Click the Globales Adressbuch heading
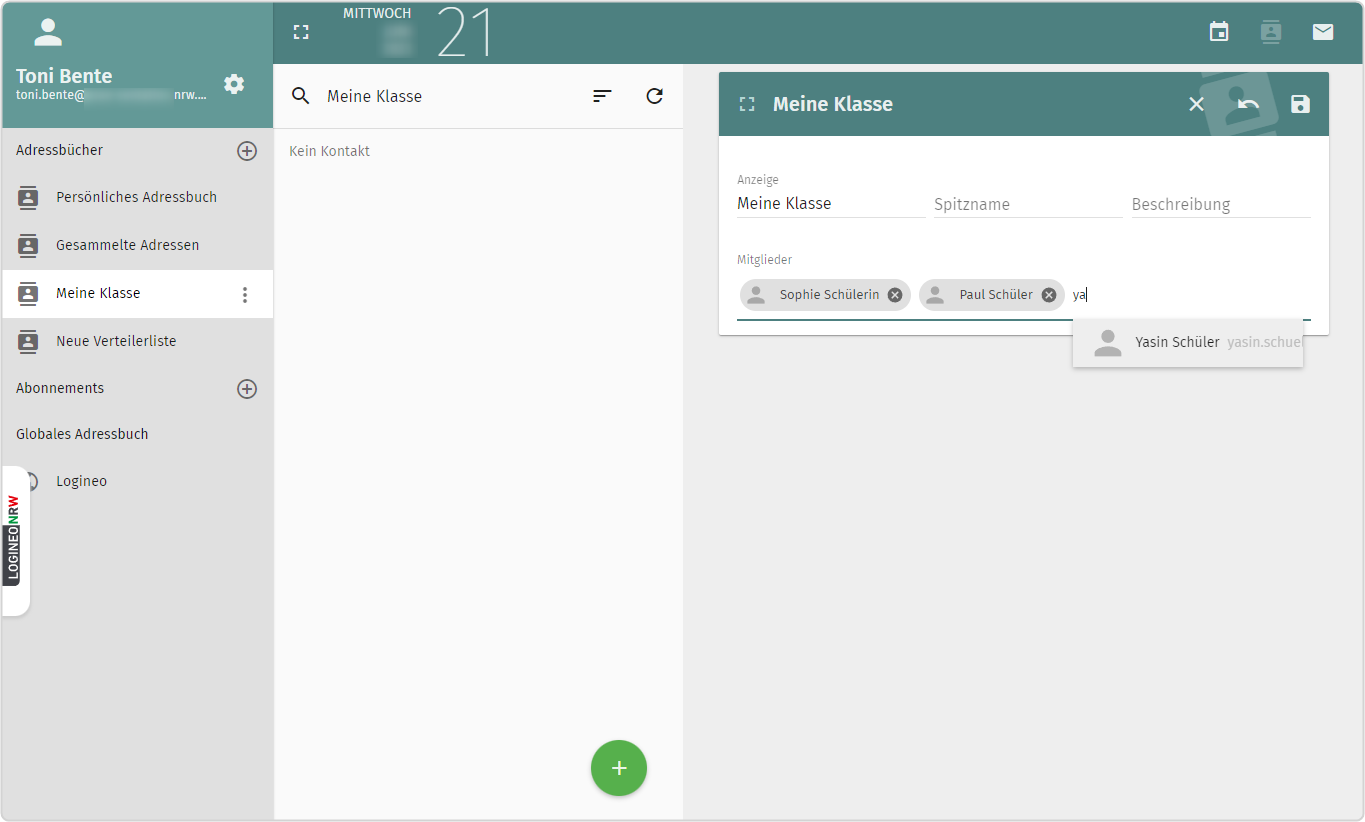 (82, 434)
